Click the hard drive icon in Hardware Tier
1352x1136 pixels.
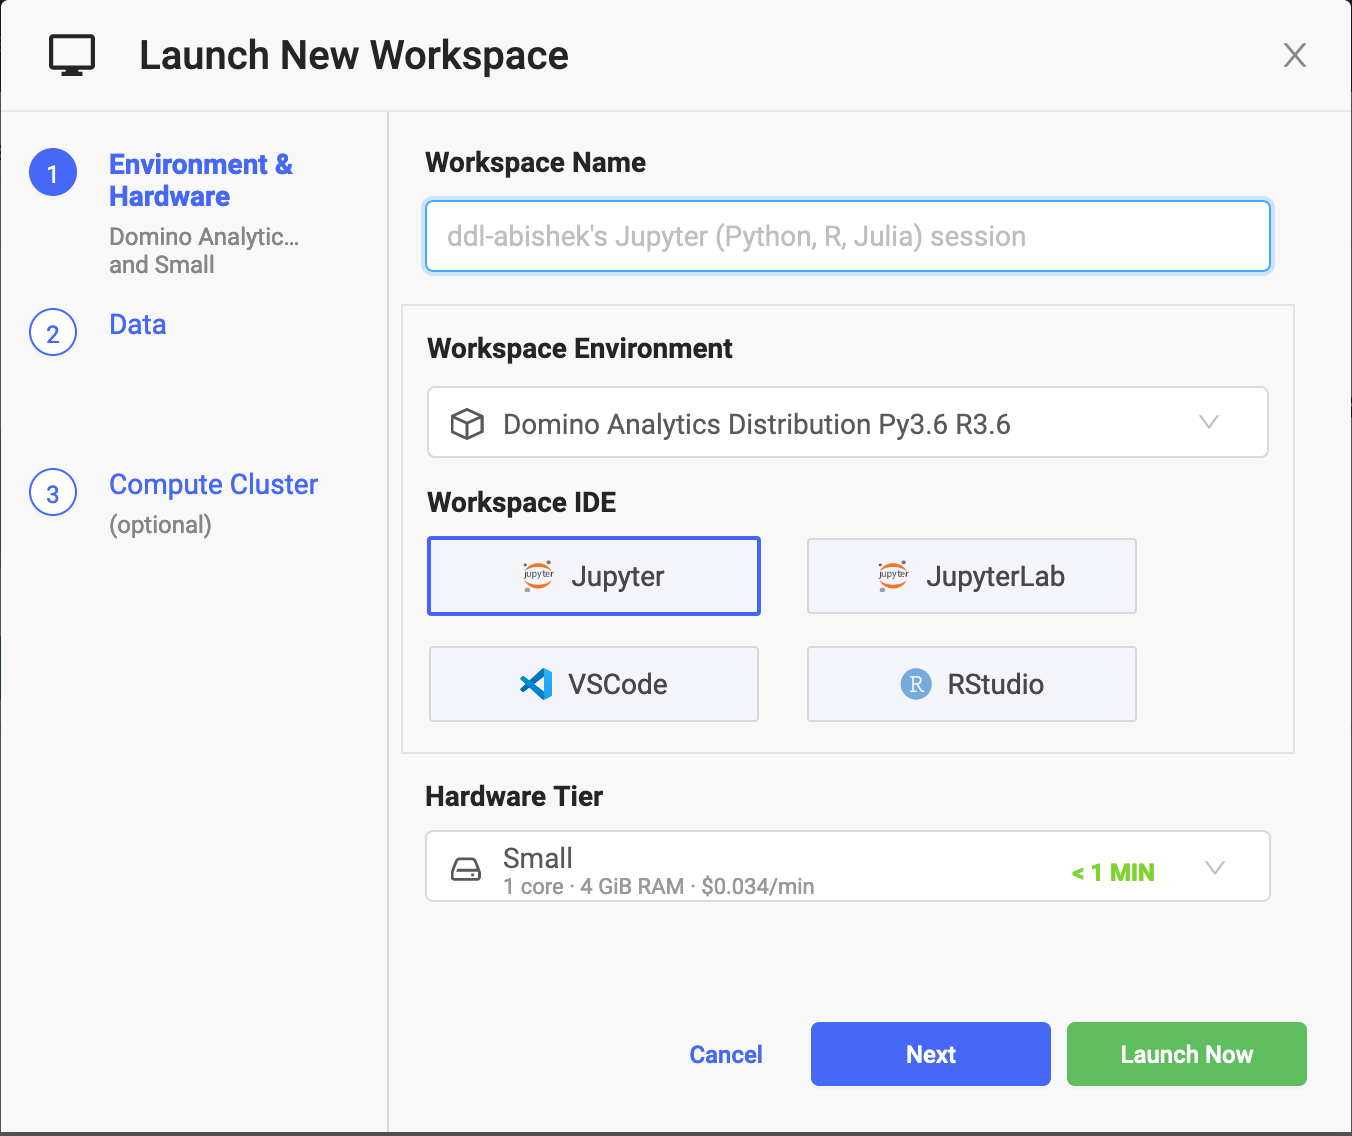466,868
